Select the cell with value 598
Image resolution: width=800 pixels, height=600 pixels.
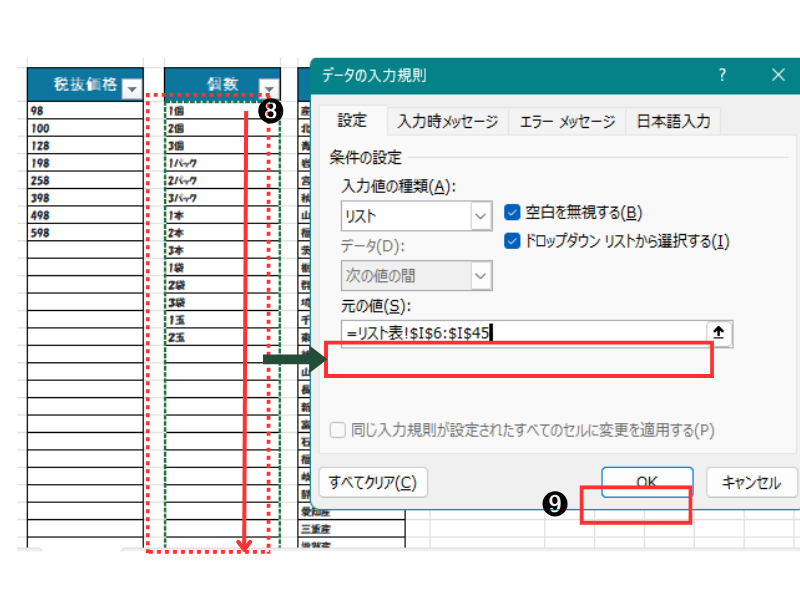85,233
